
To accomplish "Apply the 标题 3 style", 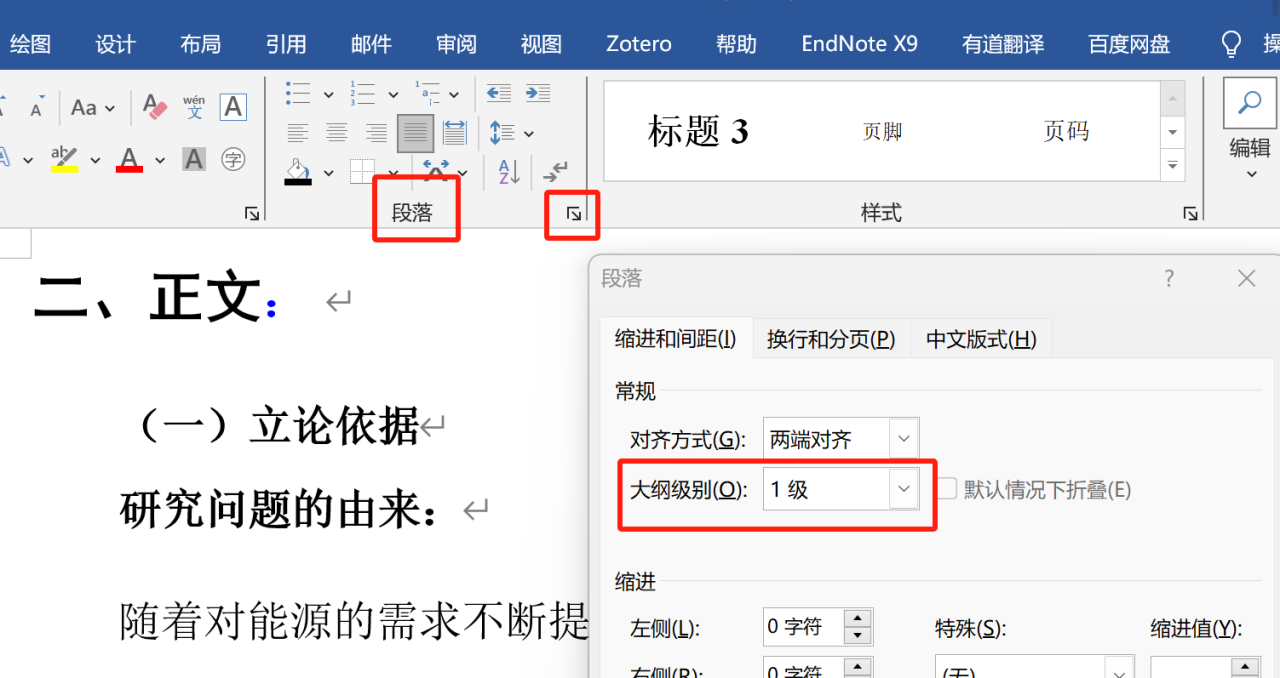I will point(698,131).
